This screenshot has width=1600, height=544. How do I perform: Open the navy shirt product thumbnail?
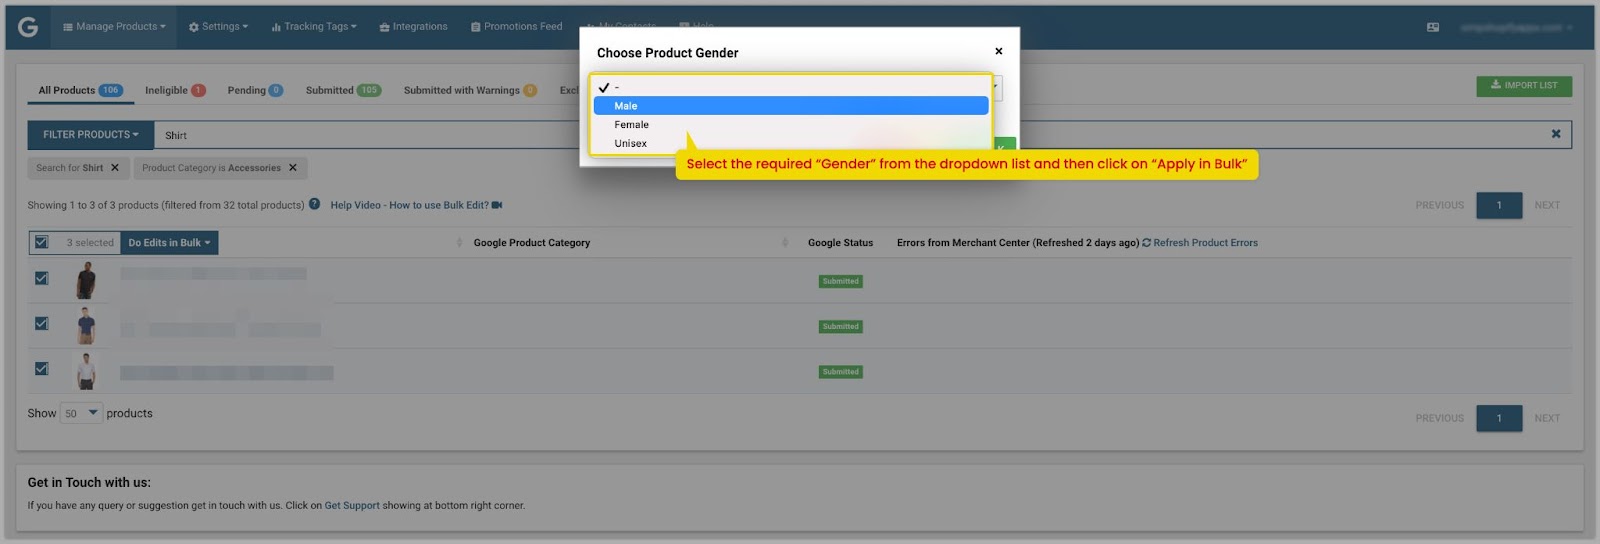click(86, 325)
